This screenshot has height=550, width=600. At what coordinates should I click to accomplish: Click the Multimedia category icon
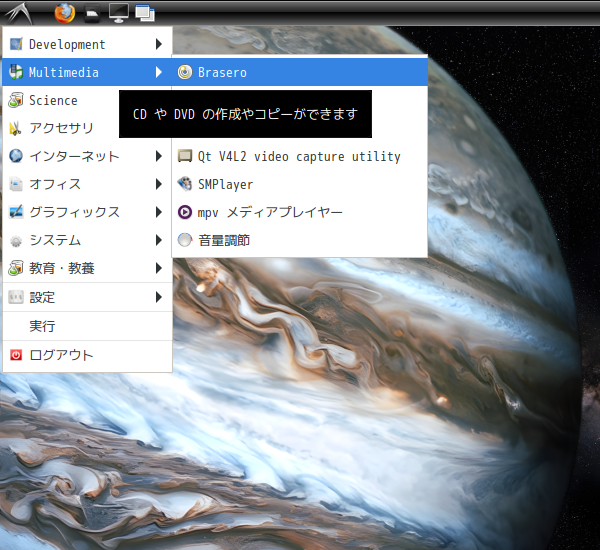click(16, 72)
